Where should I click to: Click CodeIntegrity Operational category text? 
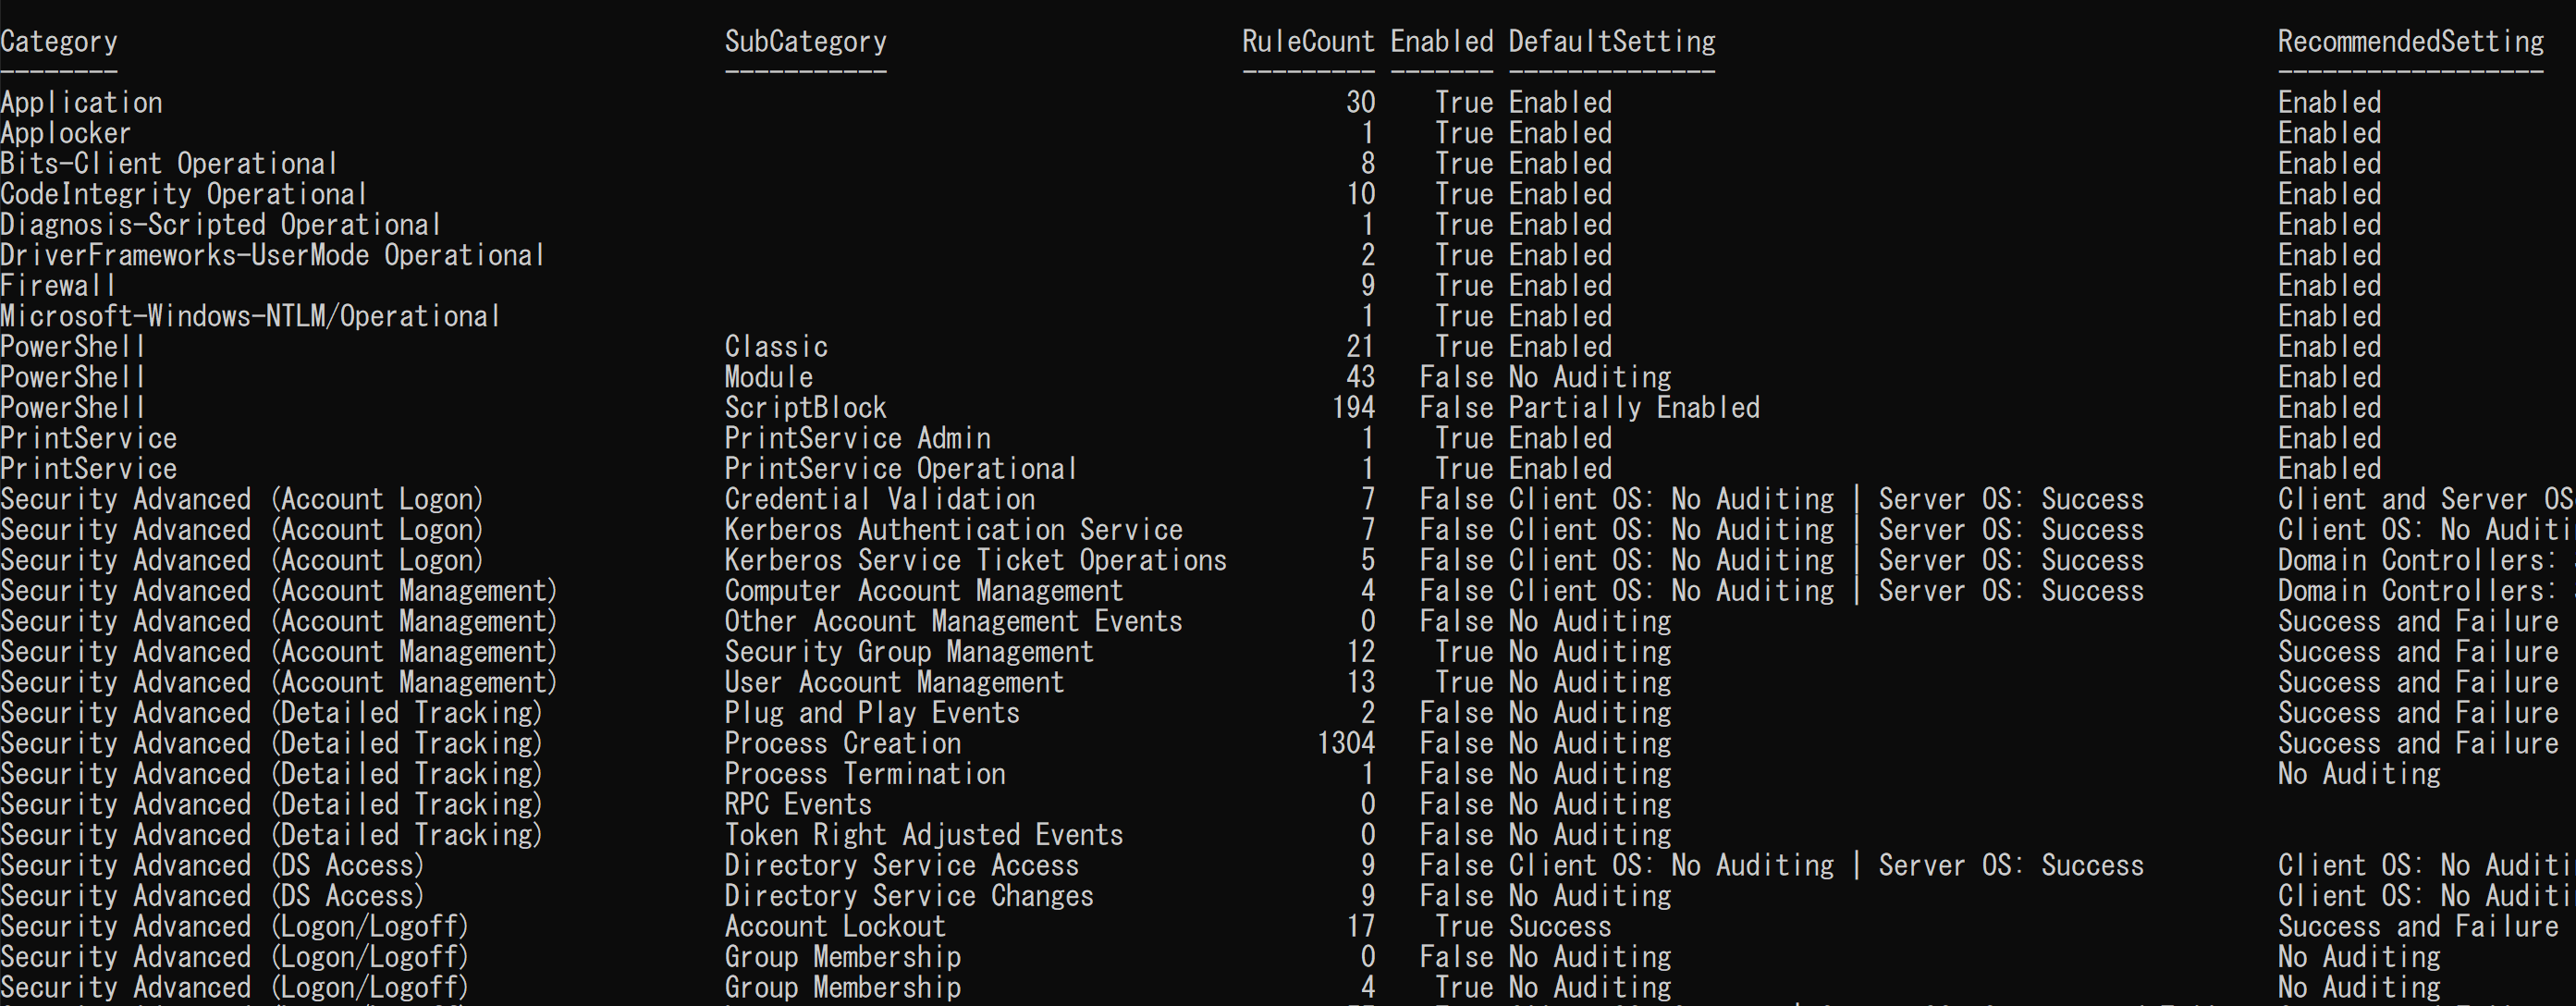184,194
